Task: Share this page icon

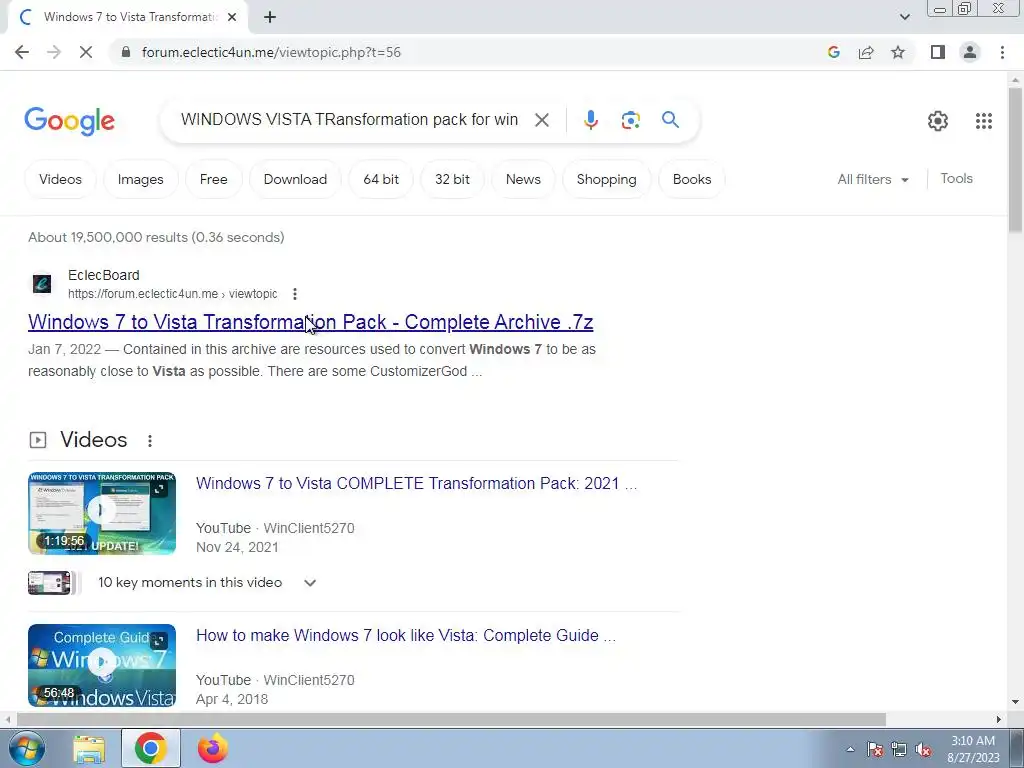Action: [866, 52]
